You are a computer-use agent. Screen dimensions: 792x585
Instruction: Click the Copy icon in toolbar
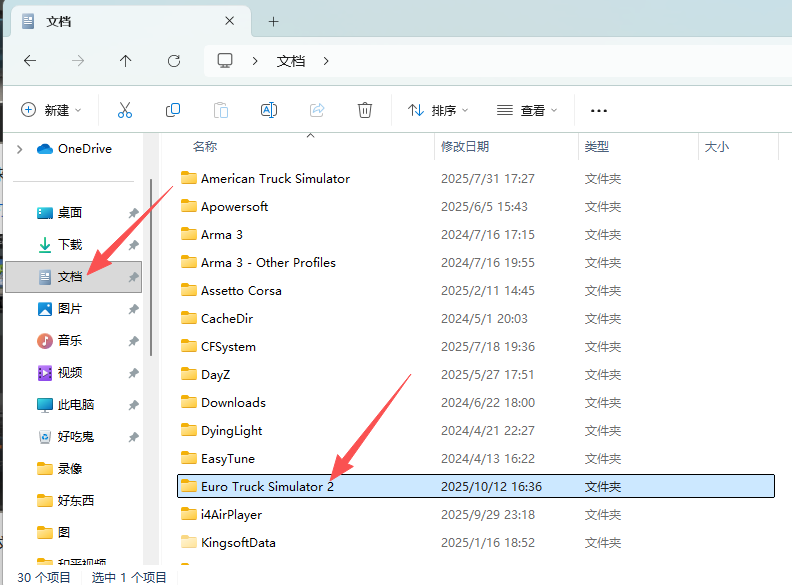click(173, 110)
